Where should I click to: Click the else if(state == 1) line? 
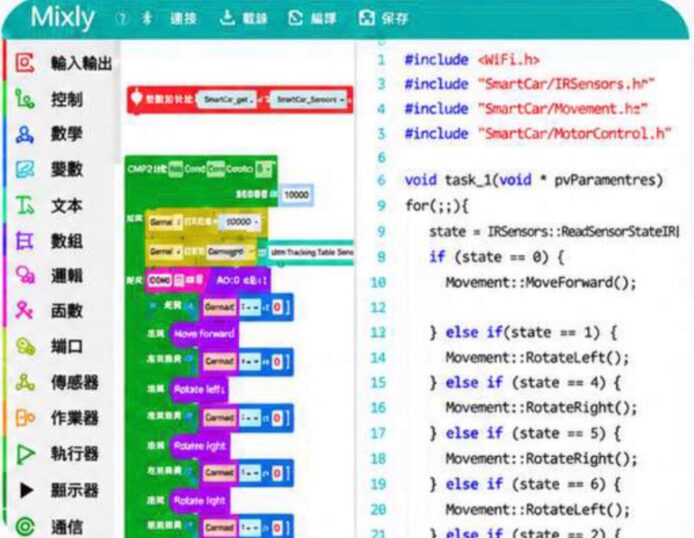click(523, 332)
